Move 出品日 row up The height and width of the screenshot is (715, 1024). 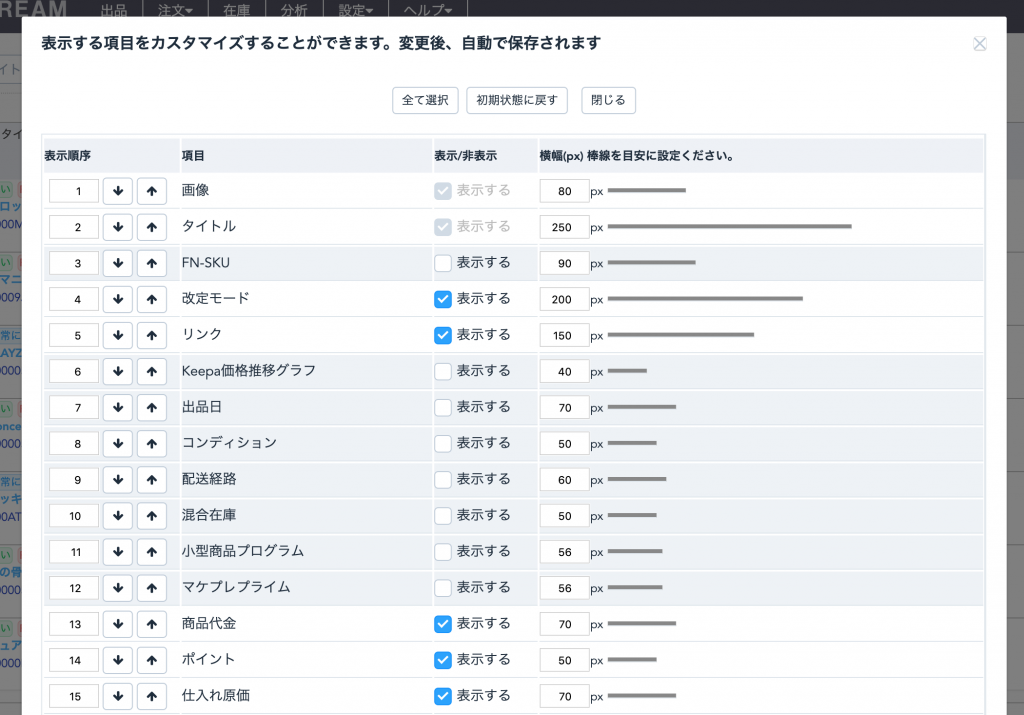click(x=152, y=407)
